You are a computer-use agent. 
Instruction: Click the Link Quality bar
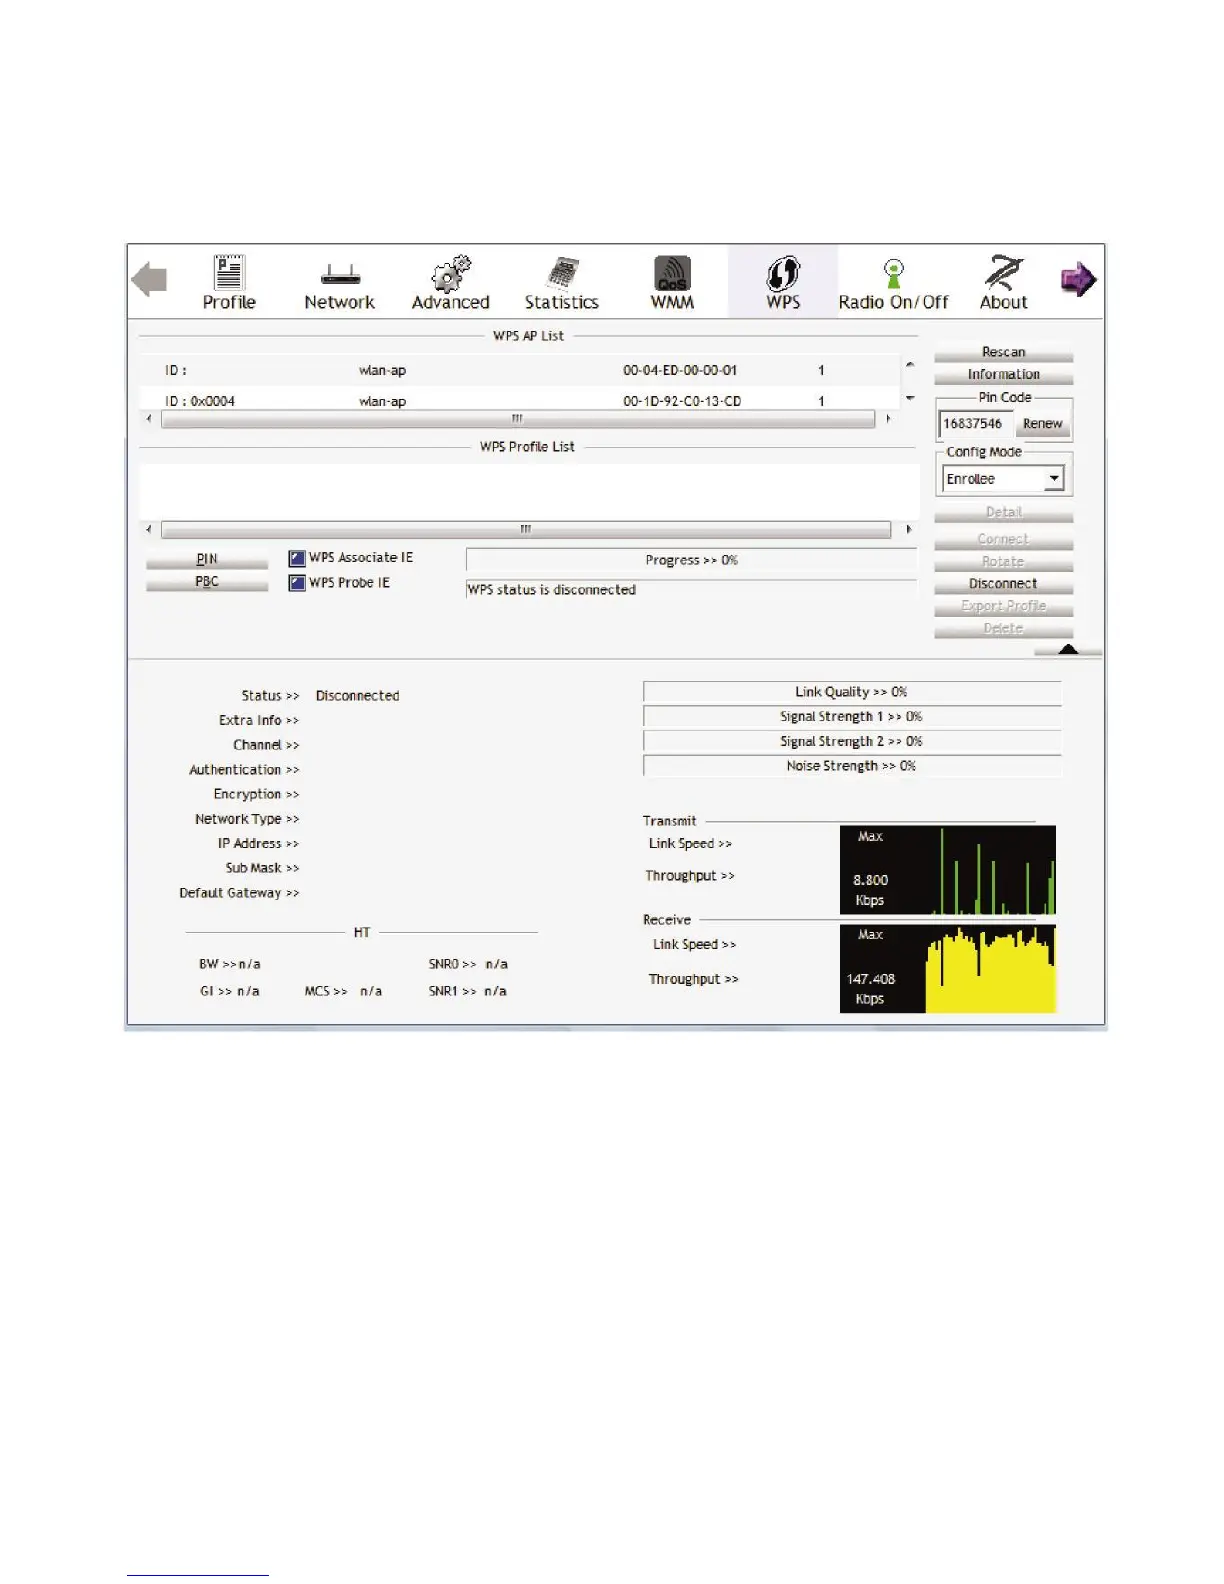pos(852,692)
